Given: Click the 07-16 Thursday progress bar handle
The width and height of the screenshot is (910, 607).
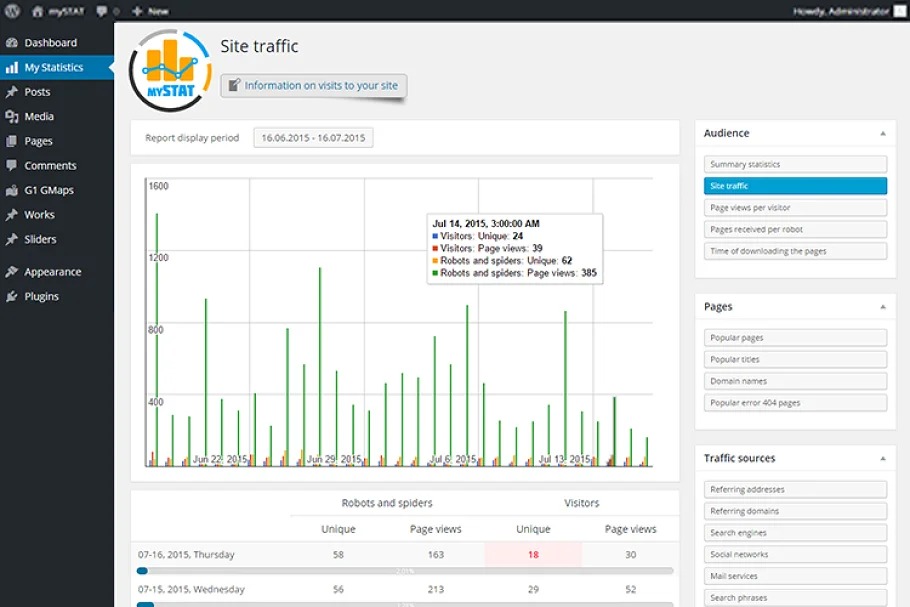Looking at the screenshot, I should click(142, 571).
